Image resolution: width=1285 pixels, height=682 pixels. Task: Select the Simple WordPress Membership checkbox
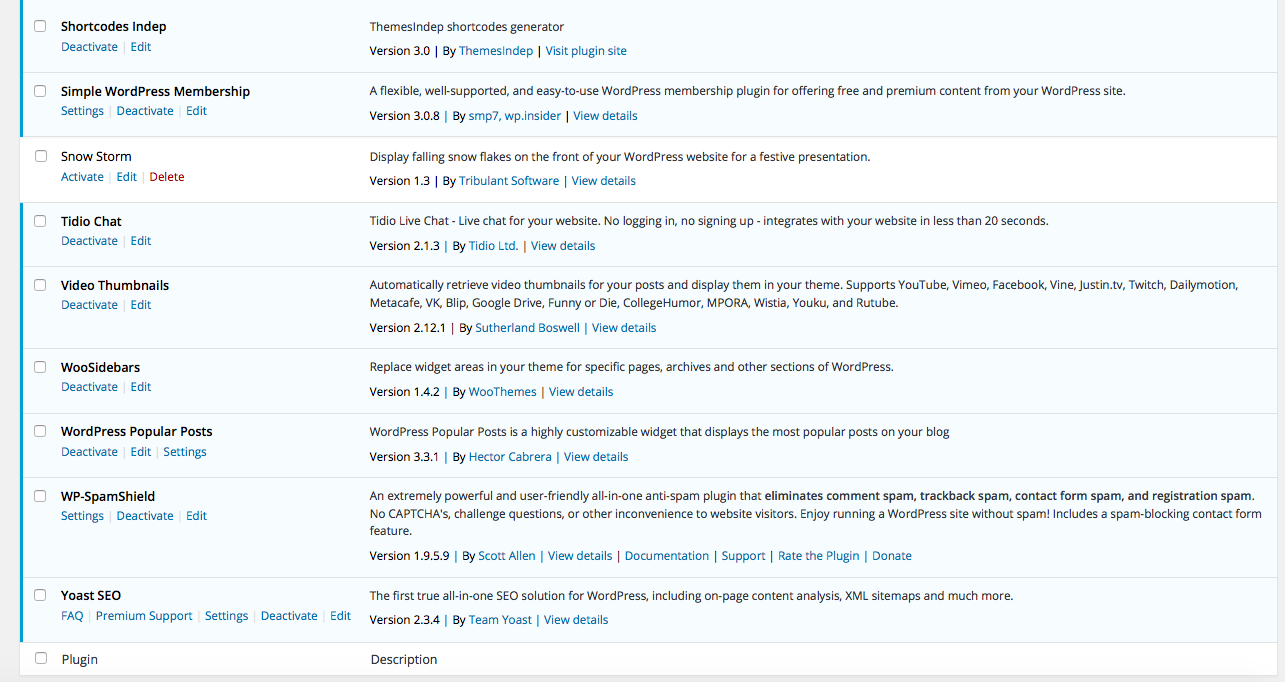point(41,91)
